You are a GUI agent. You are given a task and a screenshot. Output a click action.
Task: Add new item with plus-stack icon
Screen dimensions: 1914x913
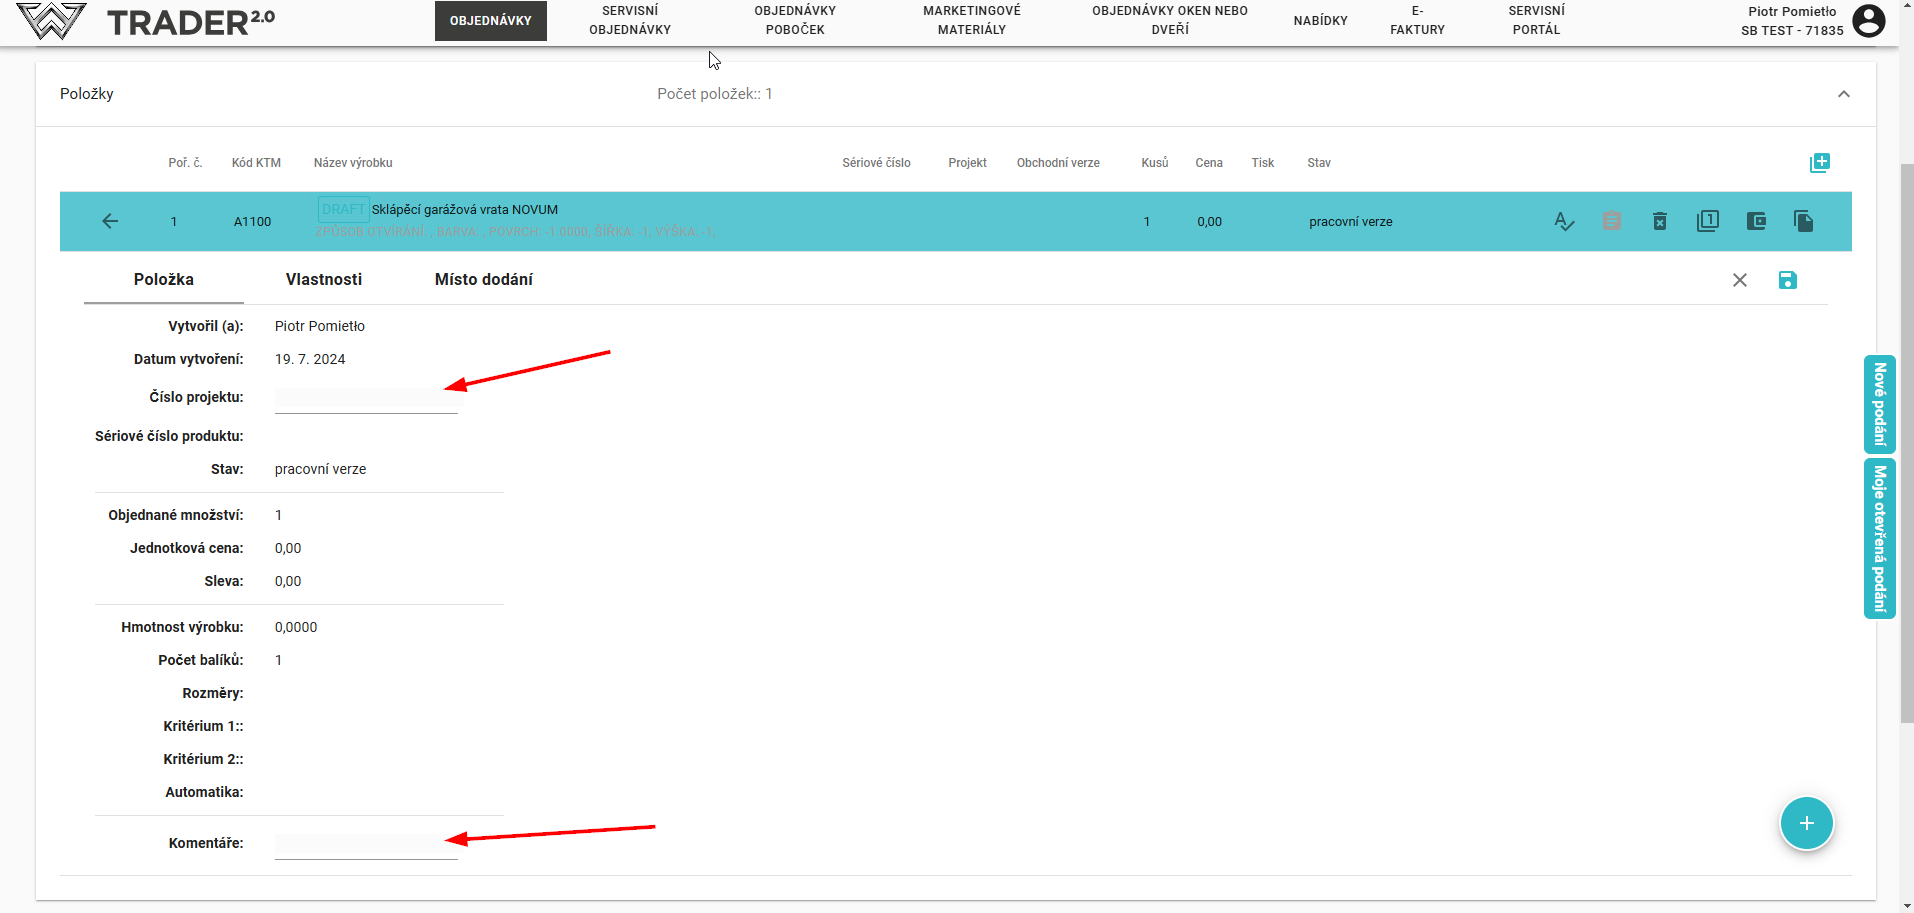(1819, 163)
